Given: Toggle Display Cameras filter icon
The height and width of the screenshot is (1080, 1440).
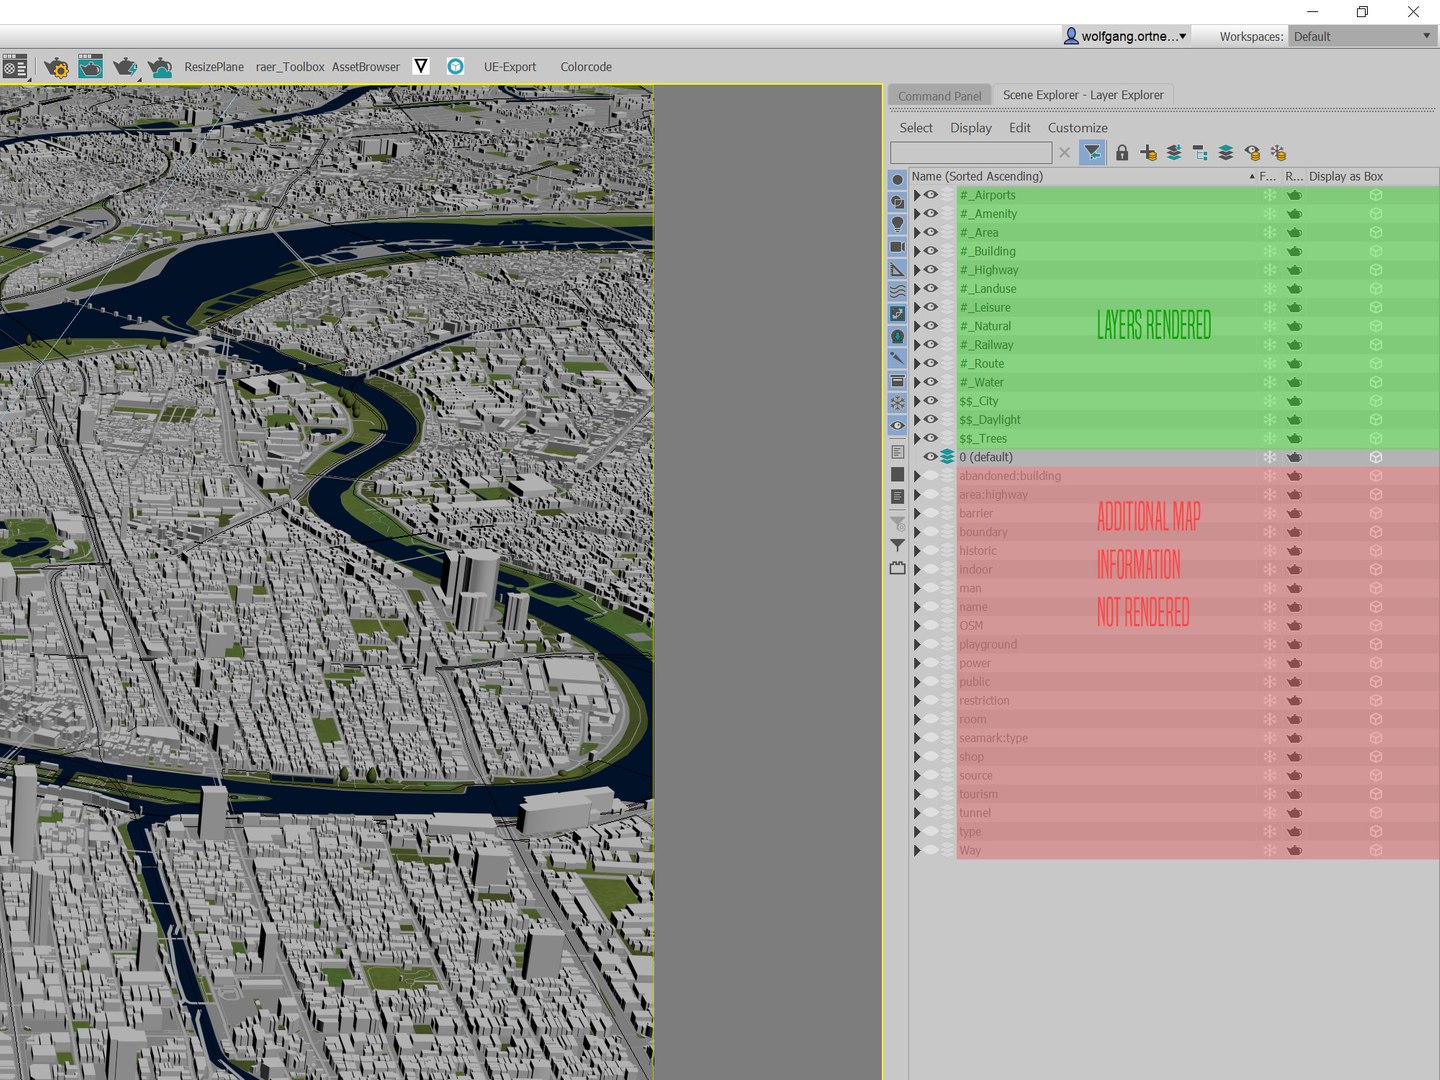Looking at the screenshot, I should click(x=897, y=247).
